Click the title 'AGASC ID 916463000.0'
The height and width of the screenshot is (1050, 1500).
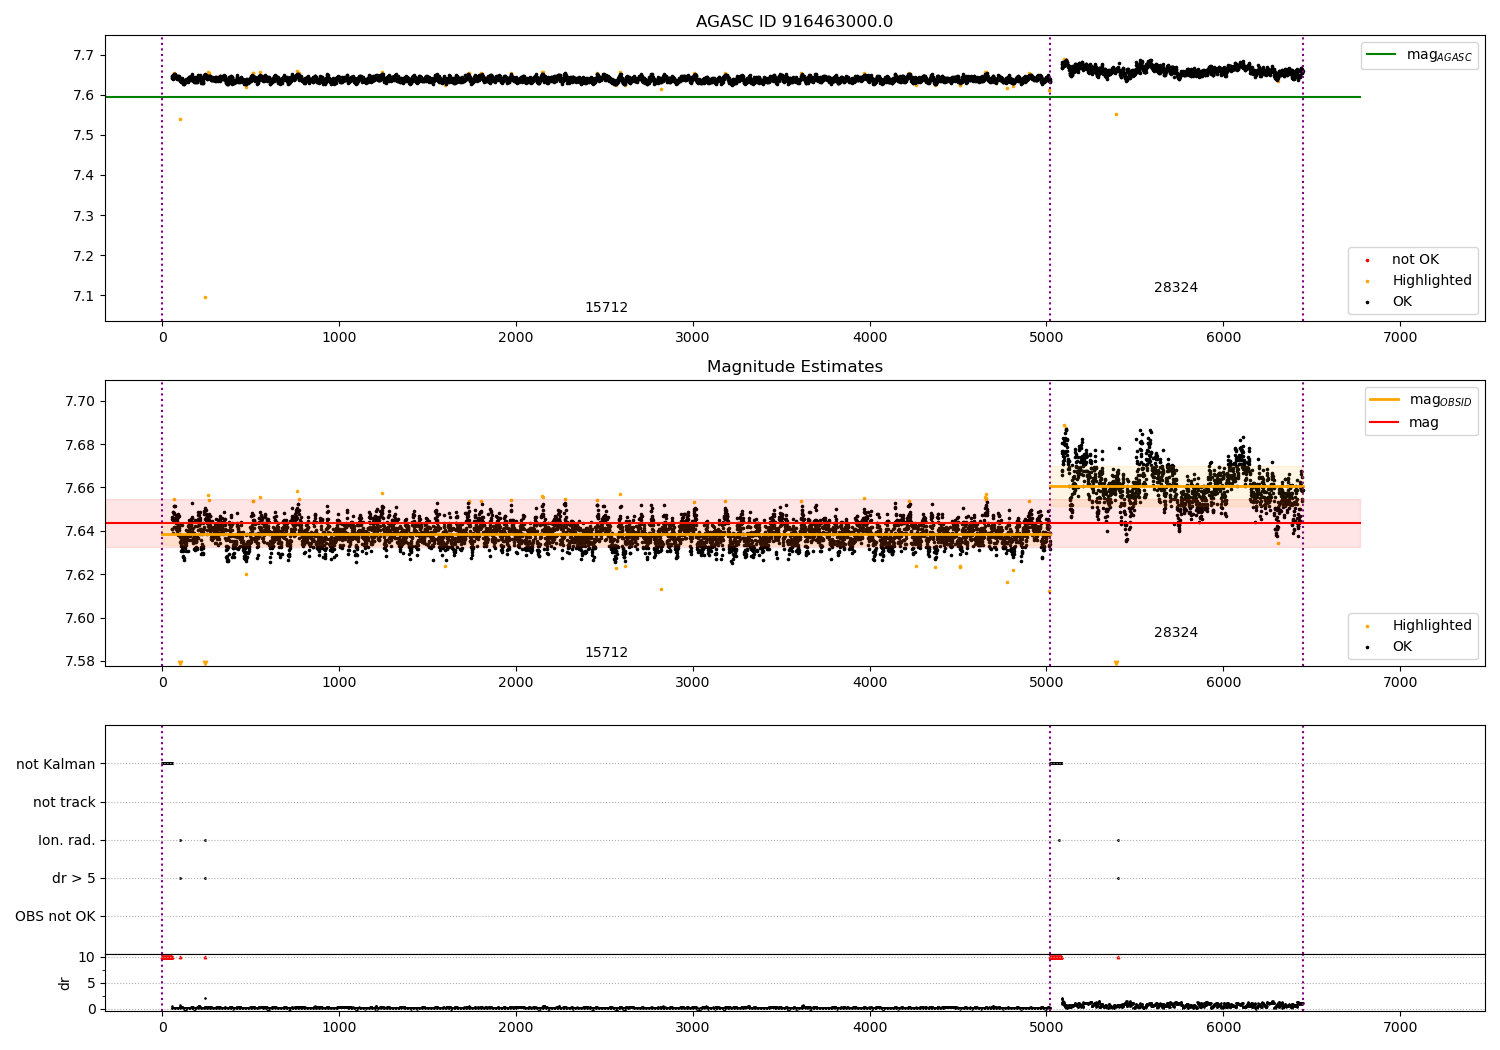point(794,22)
